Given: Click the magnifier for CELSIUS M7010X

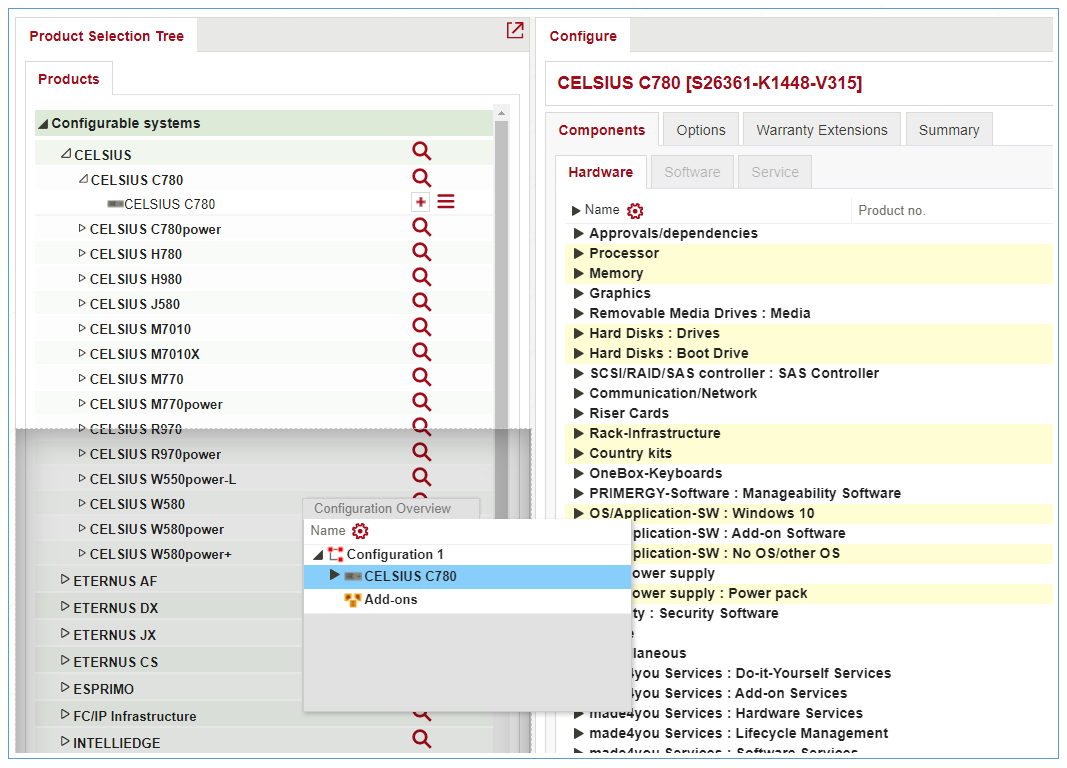Looking at the screenshot, I should click(x=422, y=352).
